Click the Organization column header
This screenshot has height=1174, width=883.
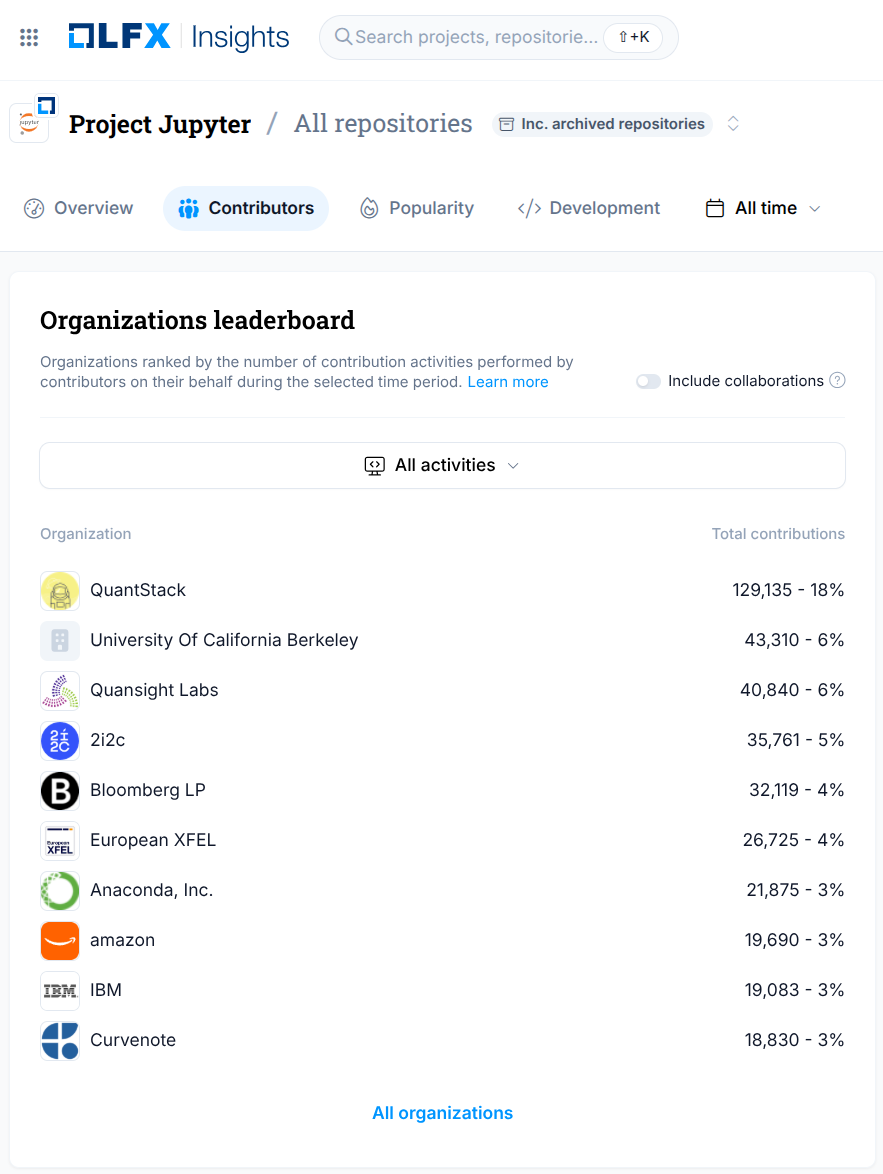(85, 534)
